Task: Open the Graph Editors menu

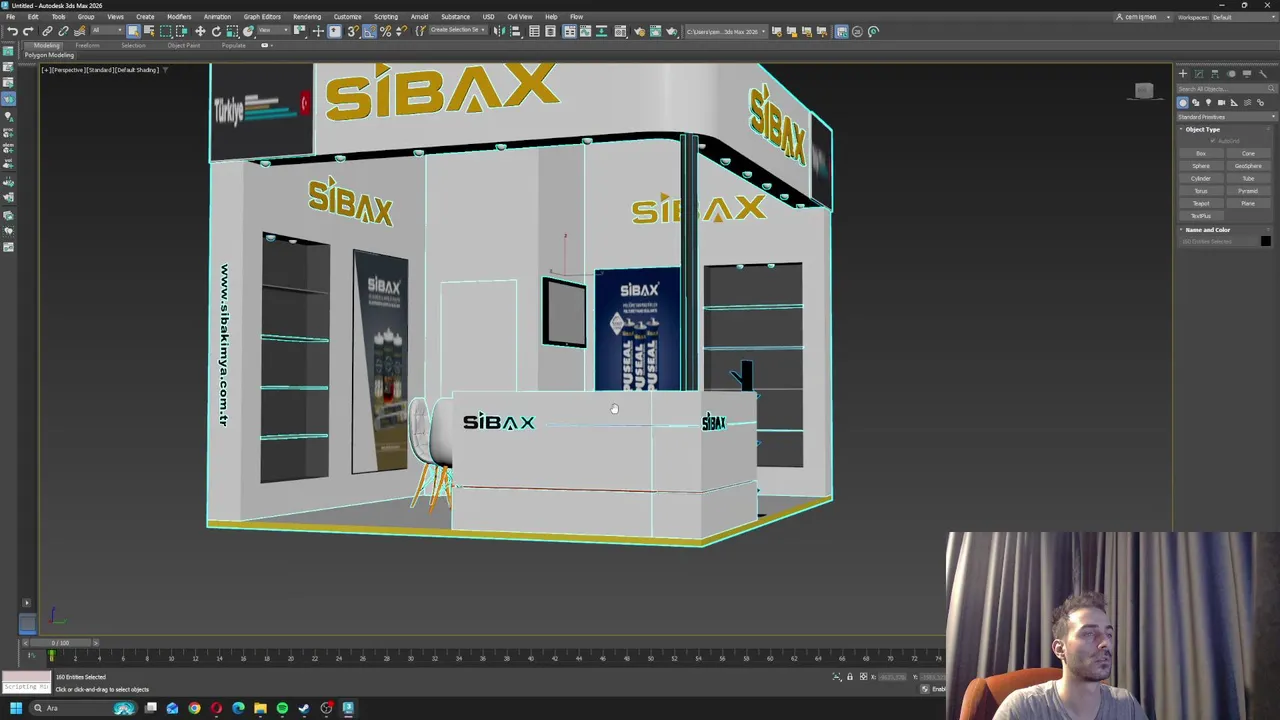Action: tap(262, 17)
